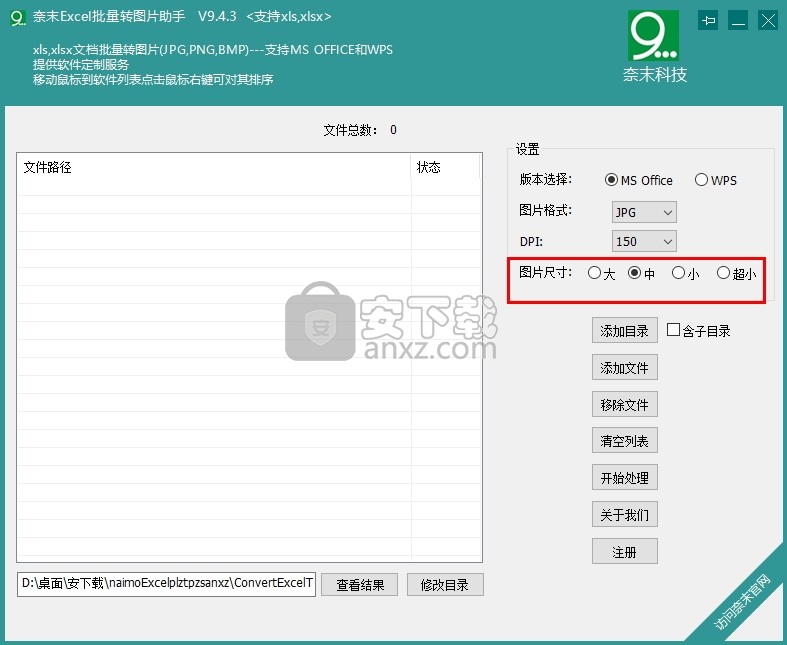Select MS Office version option

638,180
